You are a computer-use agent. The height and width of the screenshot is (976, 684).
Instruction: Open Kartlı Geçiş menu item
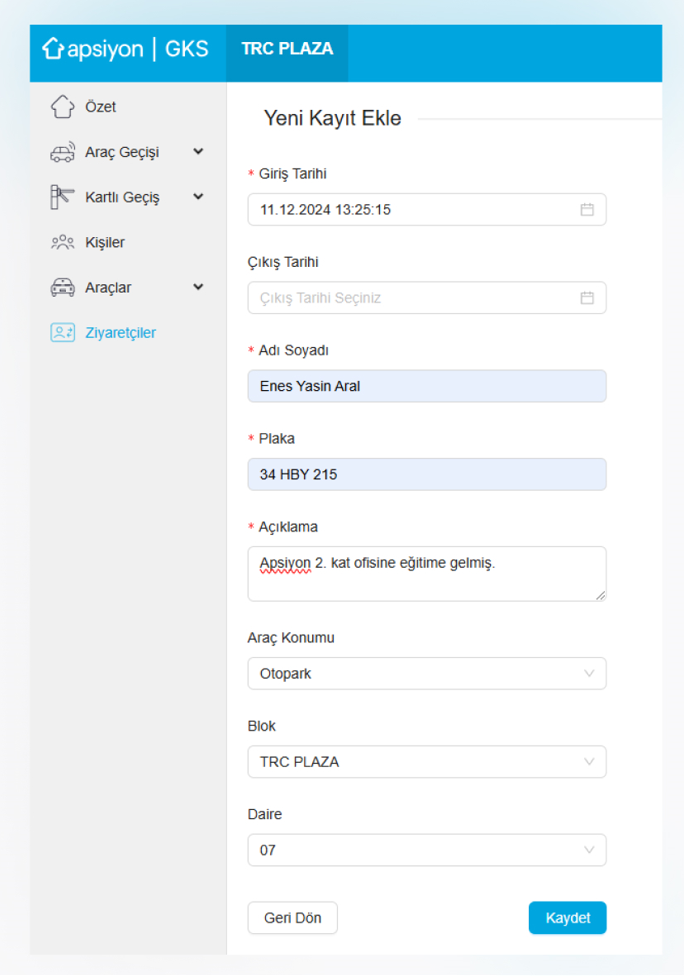point(122,197)
